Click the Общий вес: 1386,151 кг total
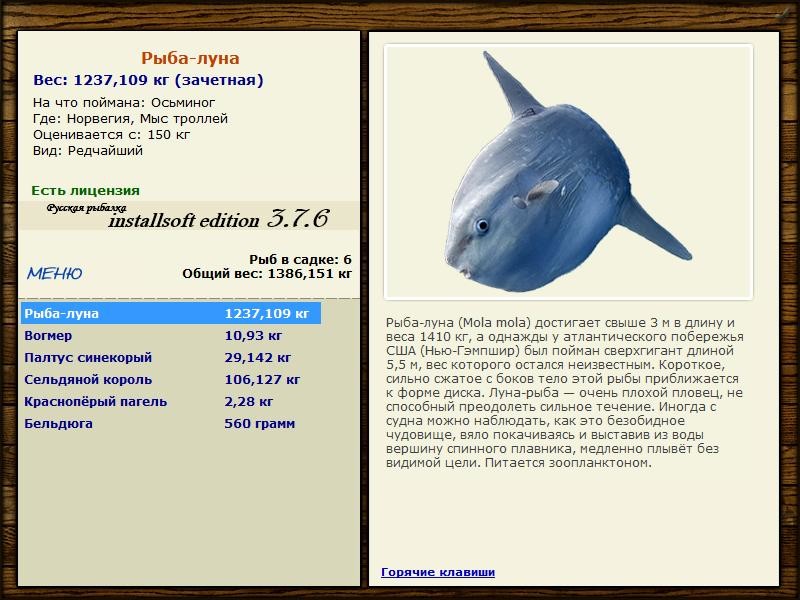 coord(267,273)
